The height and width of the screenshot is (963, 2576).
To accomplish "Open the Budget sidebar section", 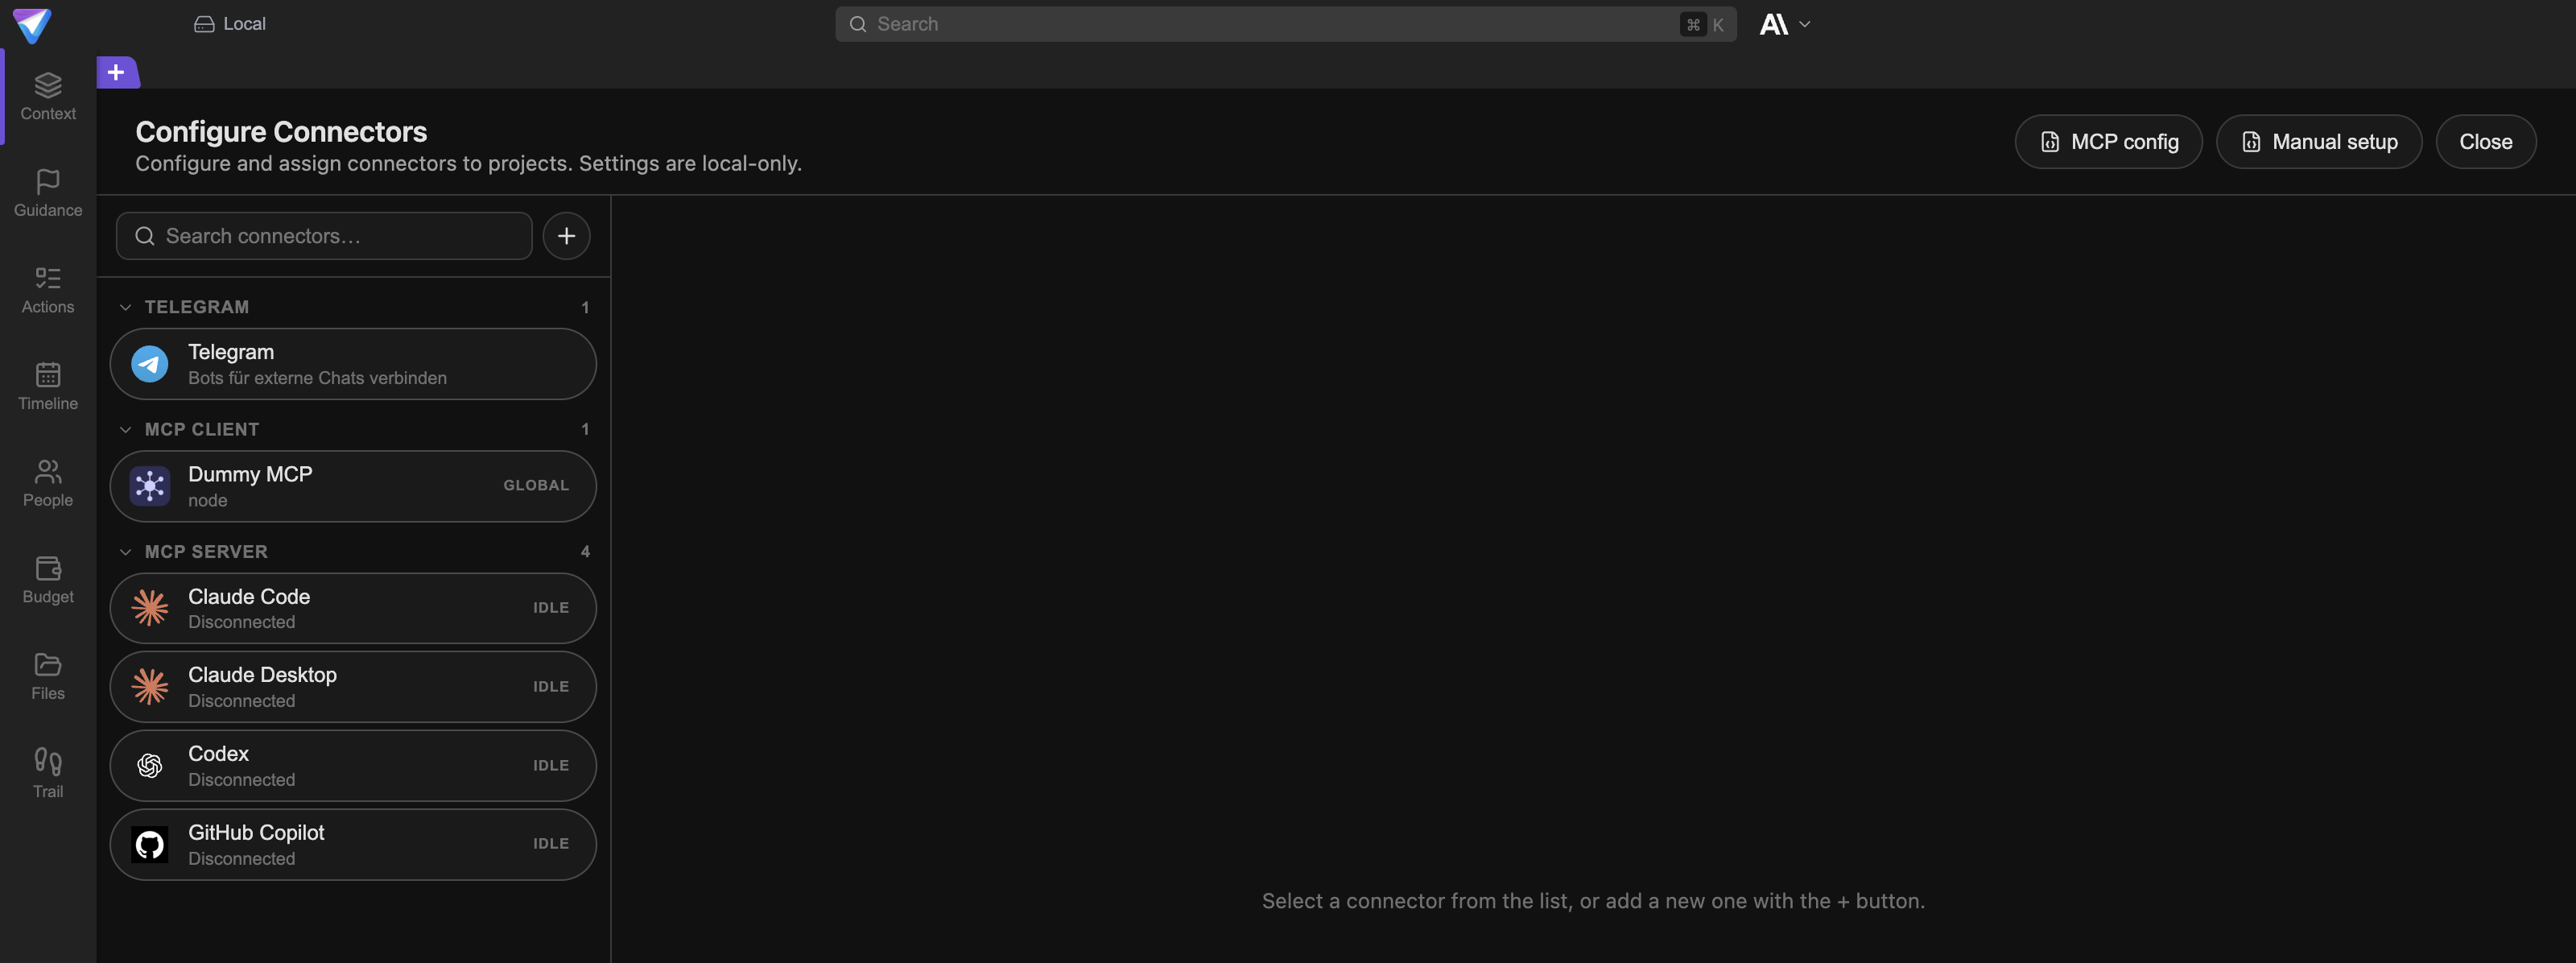I will coord(48,581).
